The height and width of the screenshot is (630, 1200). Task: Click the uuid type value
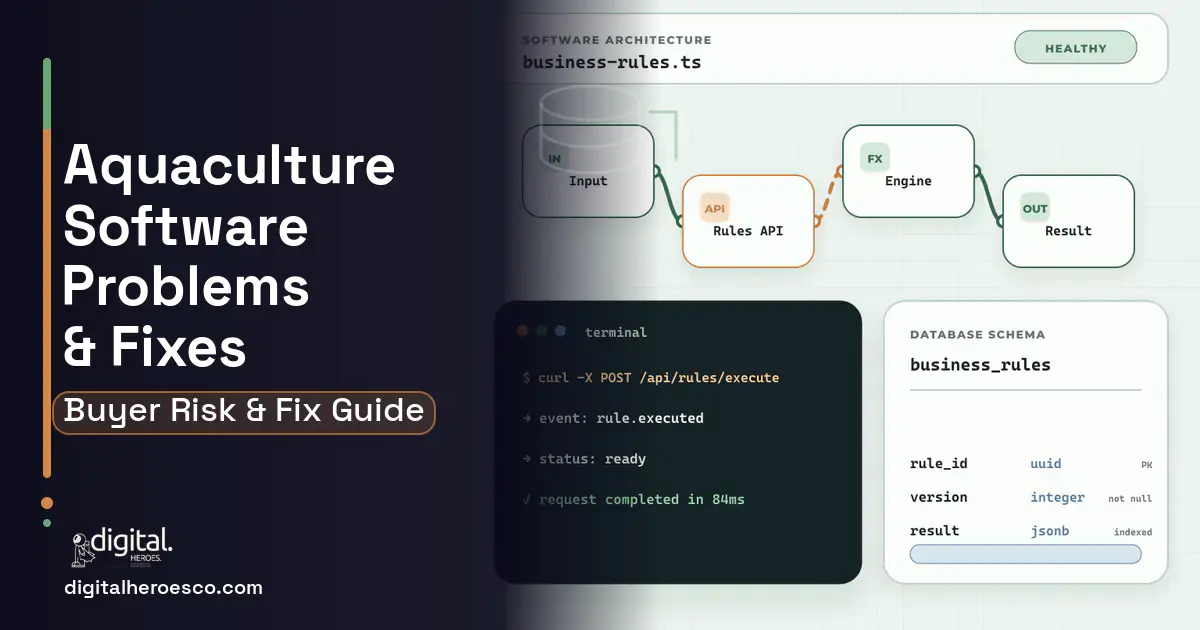coord(1046,464)
